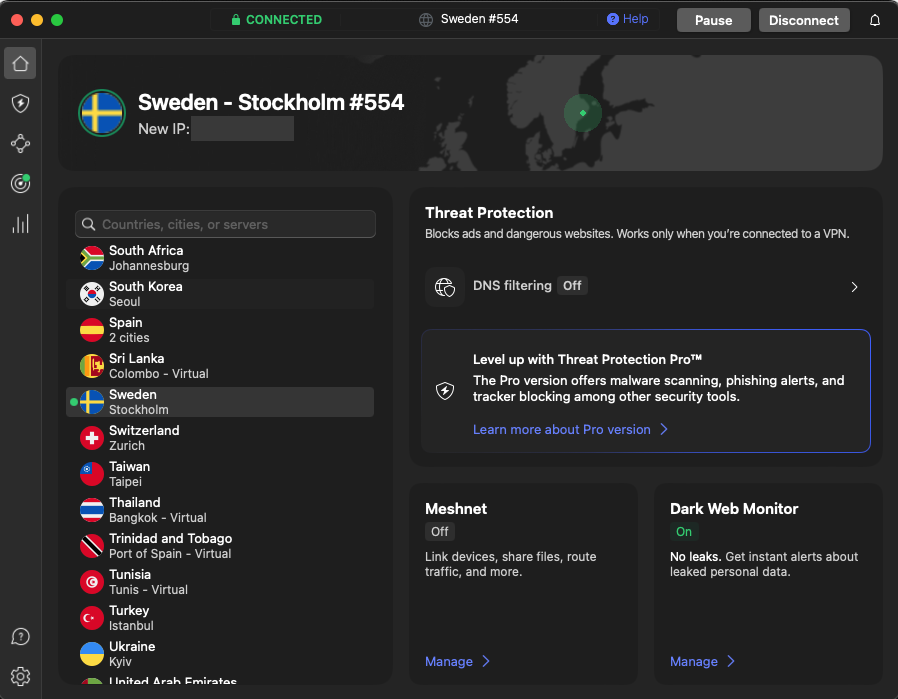Click the notifications bell icon
This screenshot has height=699, width=898.
pos(875,20)
